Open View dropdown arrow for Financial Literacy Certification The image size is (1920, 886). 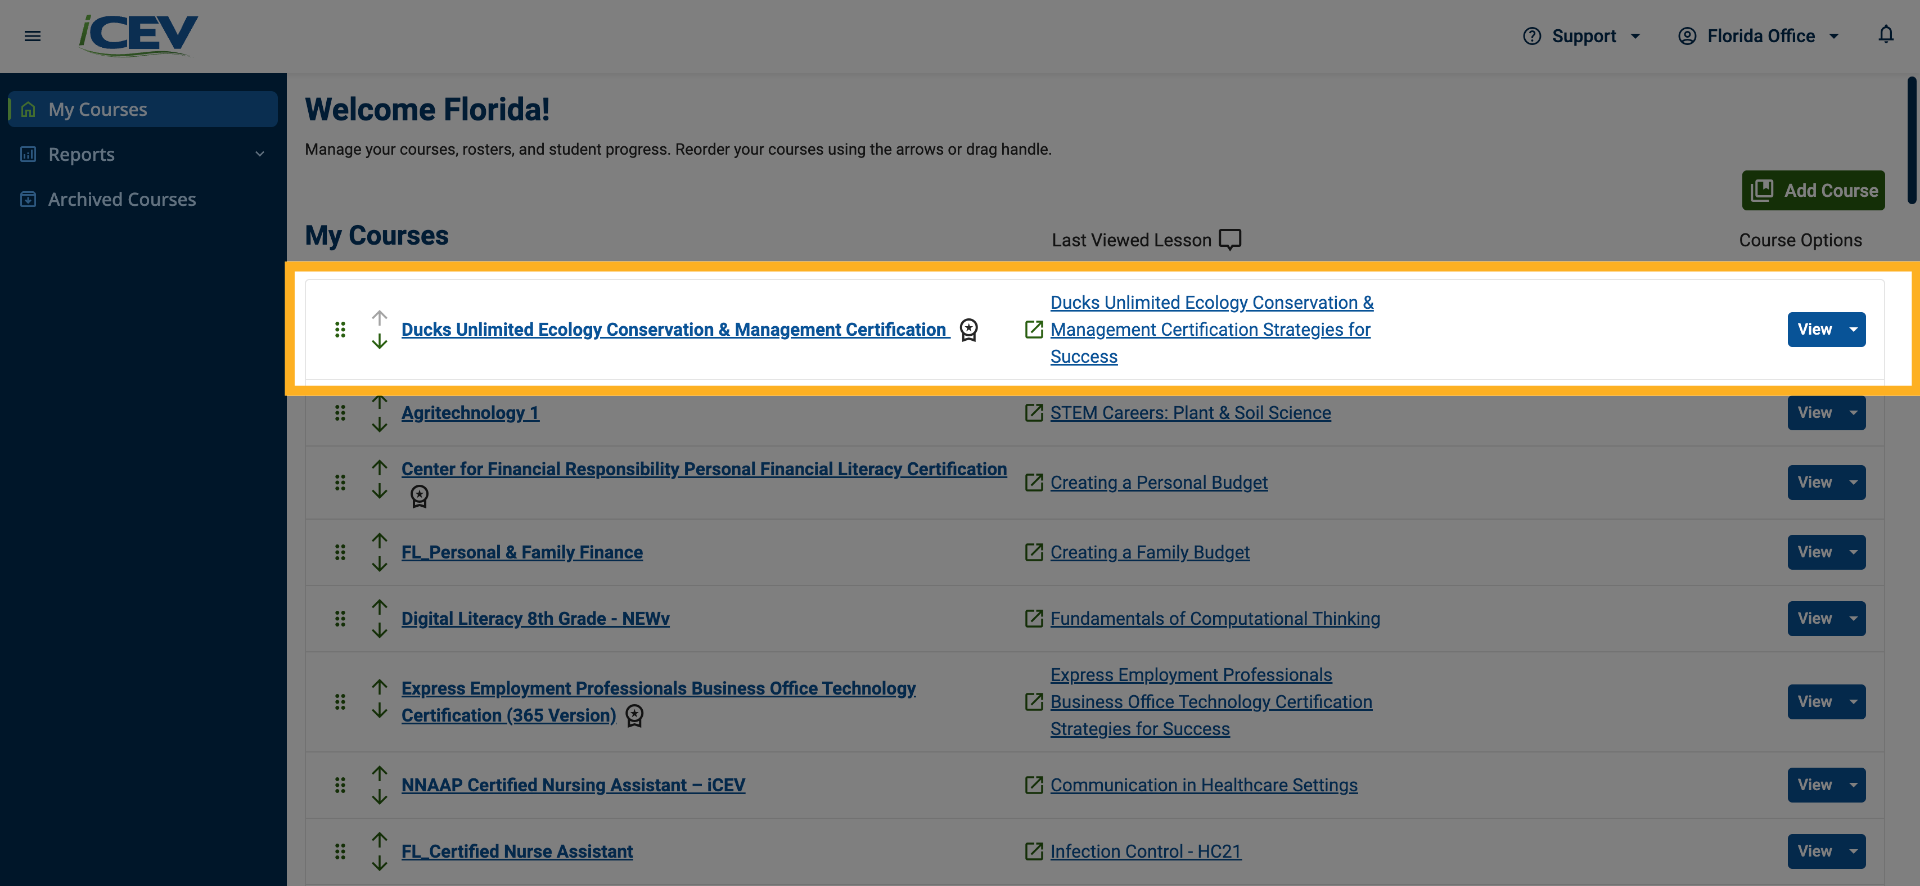point(1854,483)
